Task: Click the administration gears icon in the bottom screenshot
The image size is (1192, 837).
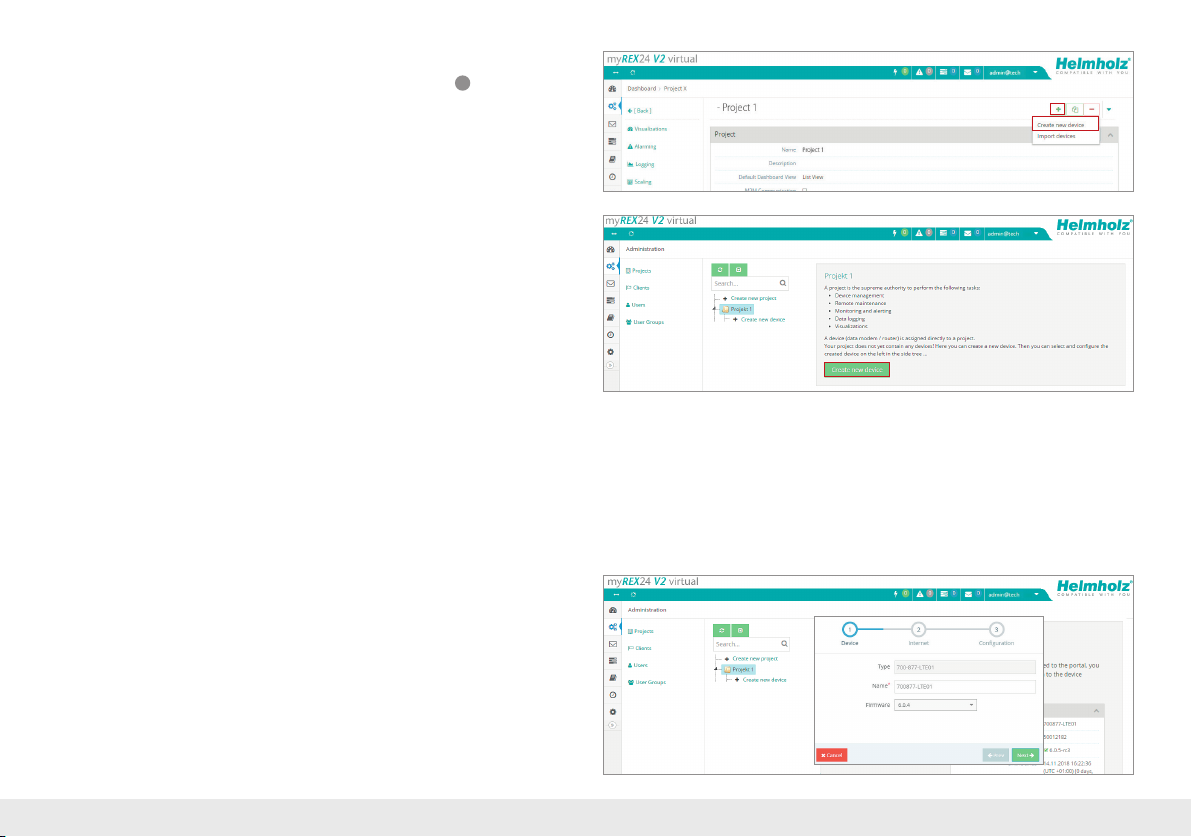Action: click(x=613, y=627)
